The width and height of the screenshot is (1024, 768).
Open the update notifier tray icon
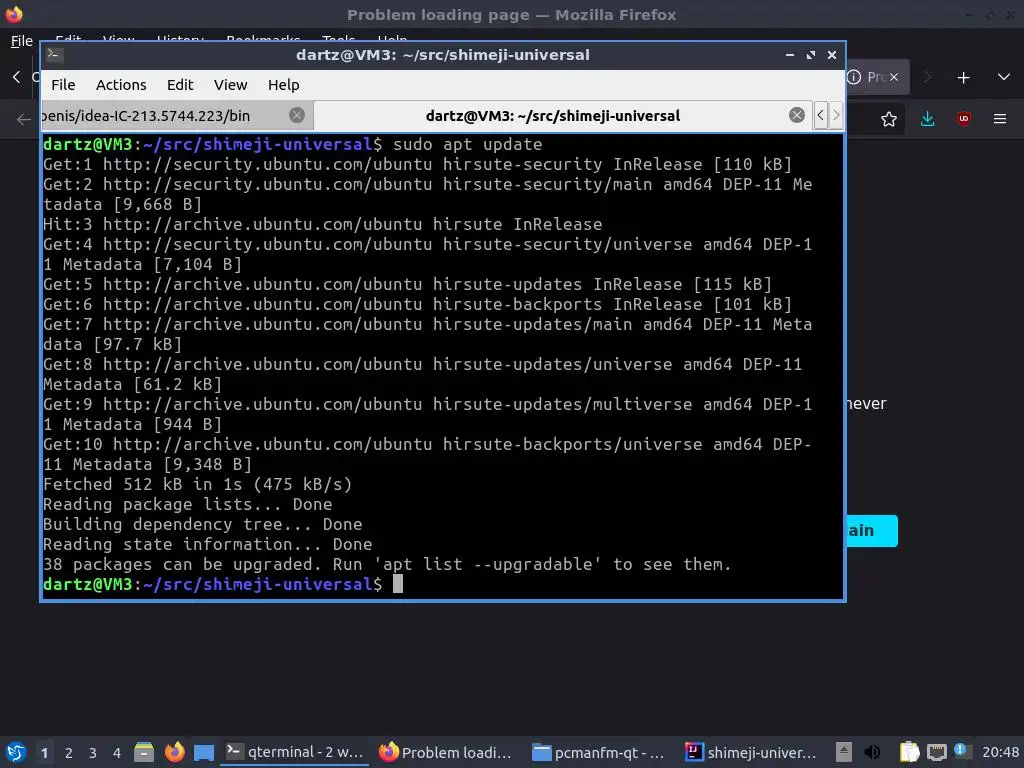pyautogui.click(x=961, y=751)
